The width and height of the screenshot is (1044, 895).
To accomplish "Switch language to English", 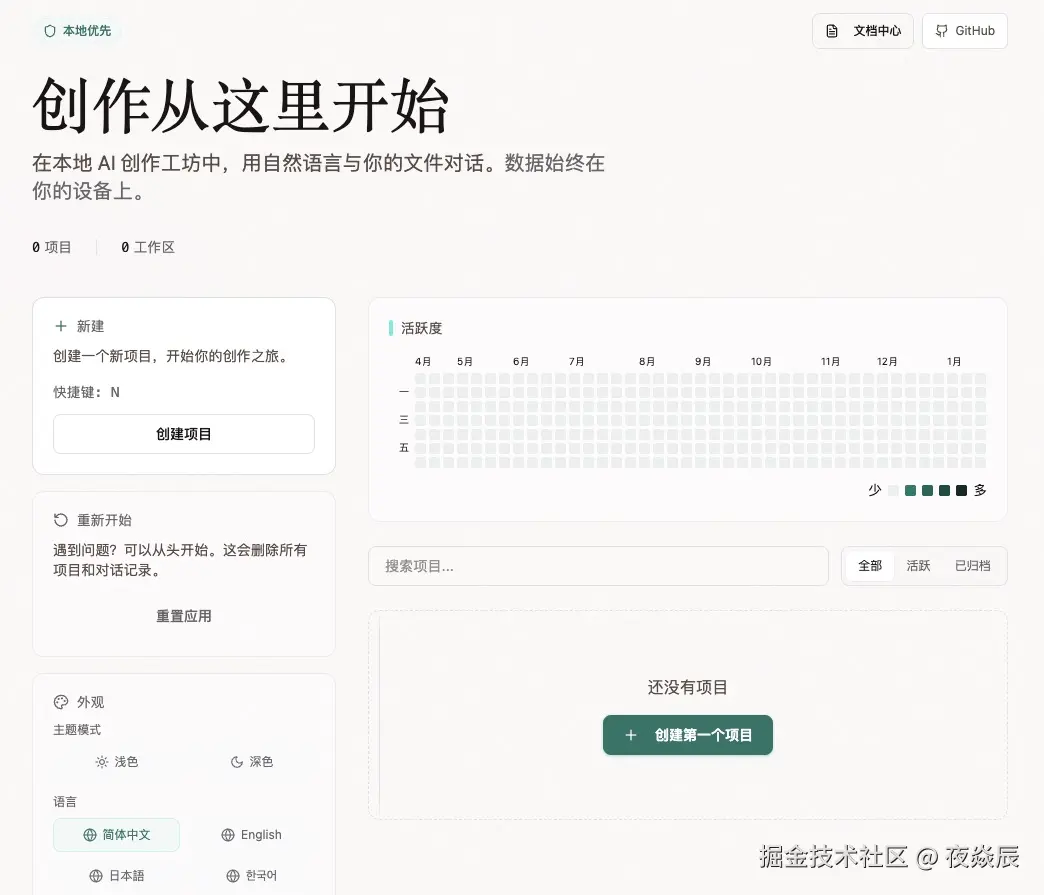I will coord(252,835).
